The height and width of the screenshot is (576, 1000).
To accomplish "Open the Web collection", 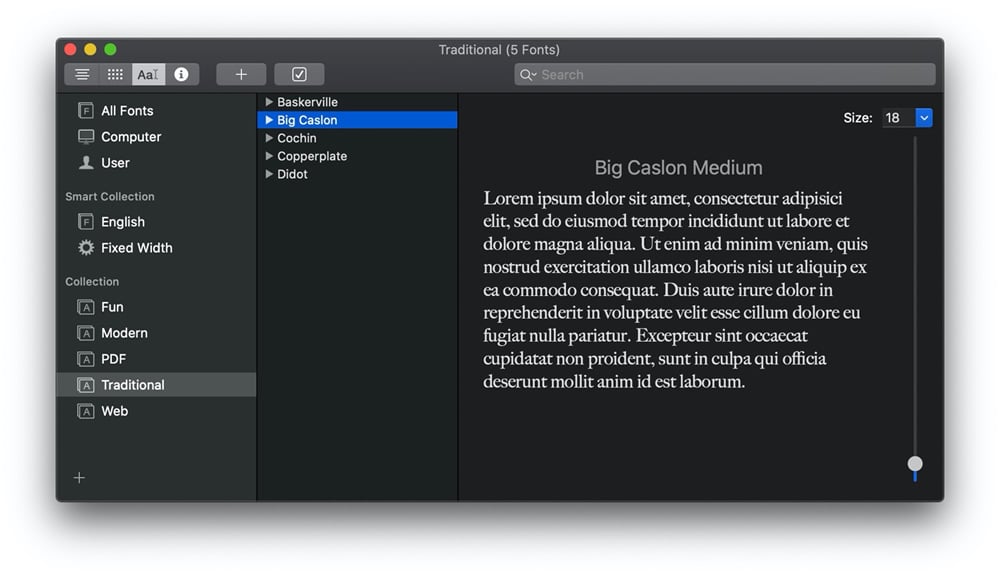I will point(114,411).
